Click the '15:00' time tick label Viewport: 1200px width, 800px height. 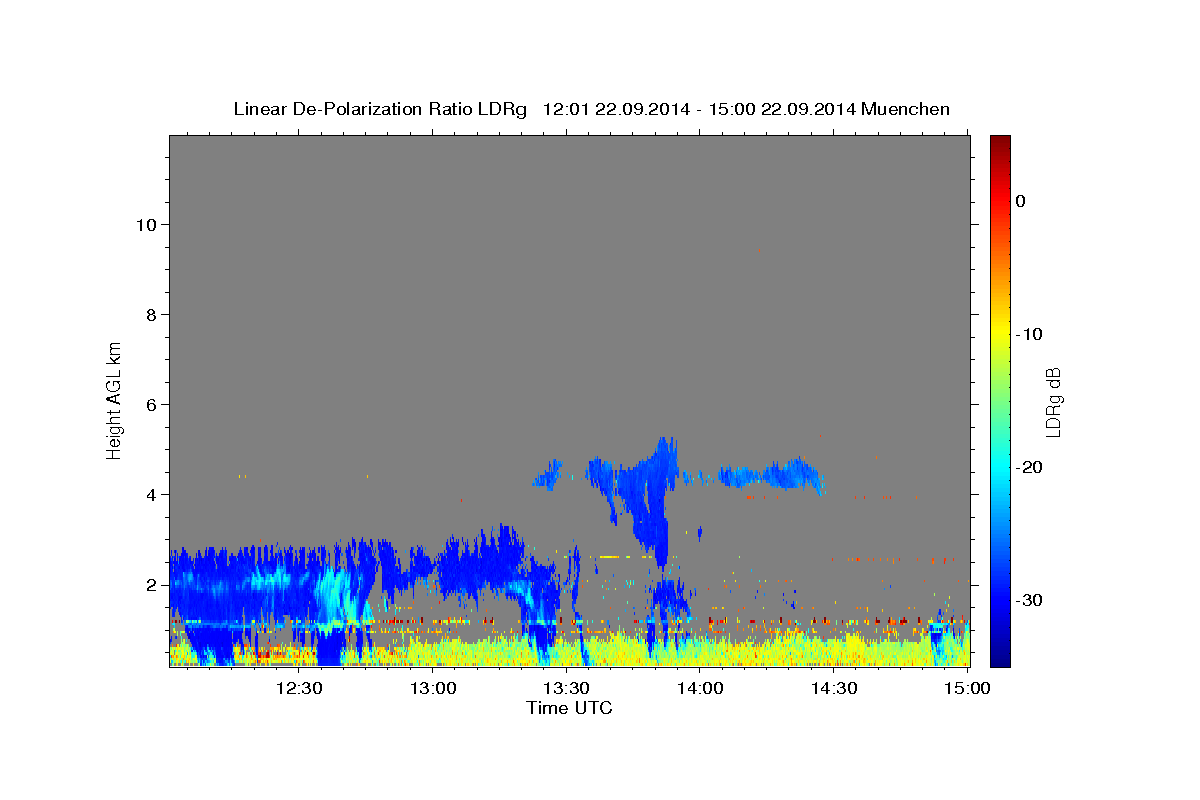point(967,688)
